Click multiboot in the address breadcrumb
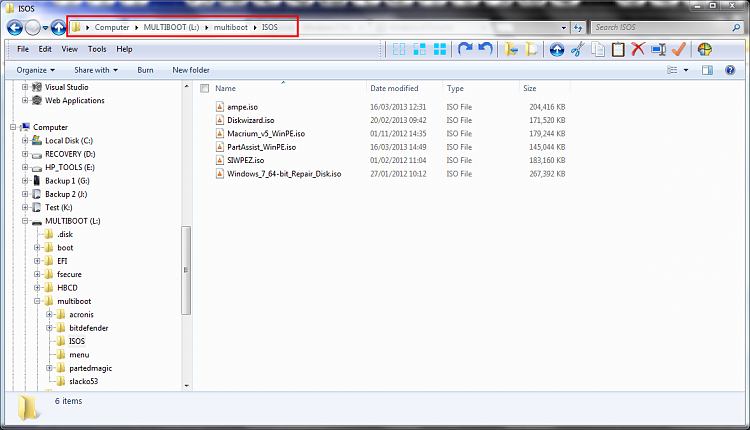The width and height of the screenshot is (750, 430). point(231,27)
